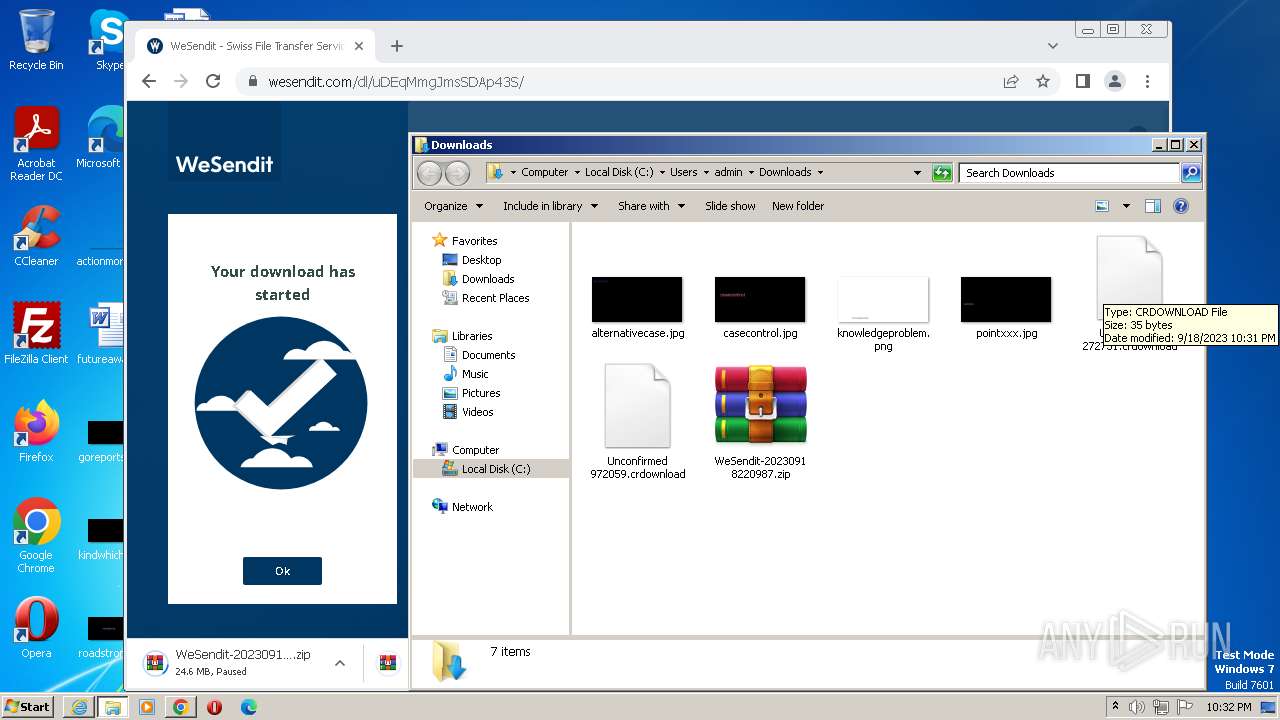This screenshot has width=1280, height=720.
Task: Open the Videos library
Action: pos(477,412)
